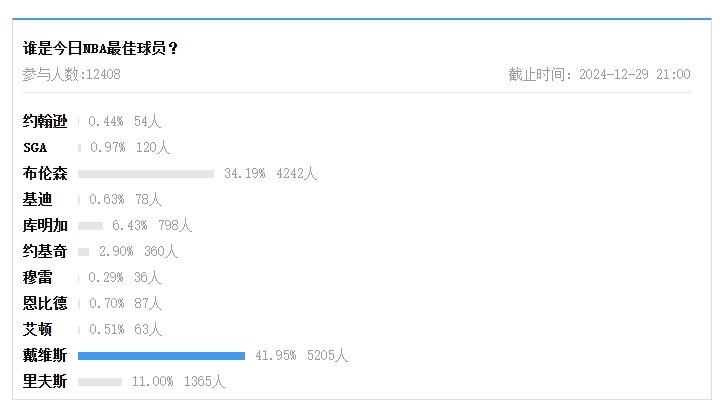This screenshot has width=726, height=410.
Task: Select 艾顿 from the poll options
Action: coord(38,329)
